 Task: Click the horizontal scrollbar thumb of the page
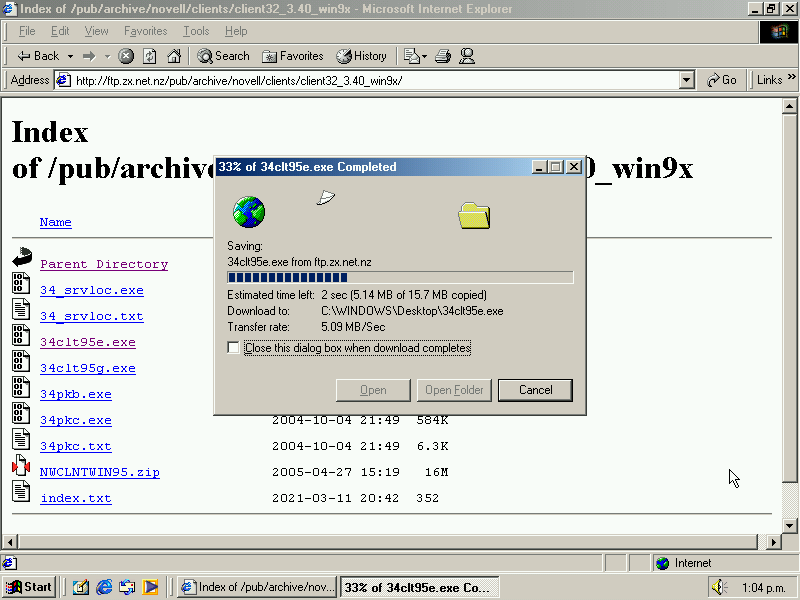388,541
